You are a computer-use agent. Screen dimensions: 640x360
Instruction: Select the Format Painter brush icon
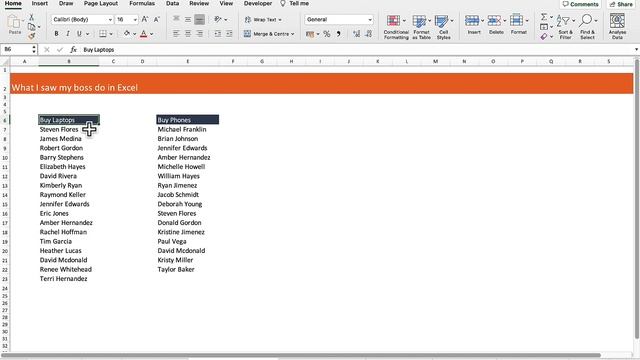pyautogui.click(x=31, y=36)
